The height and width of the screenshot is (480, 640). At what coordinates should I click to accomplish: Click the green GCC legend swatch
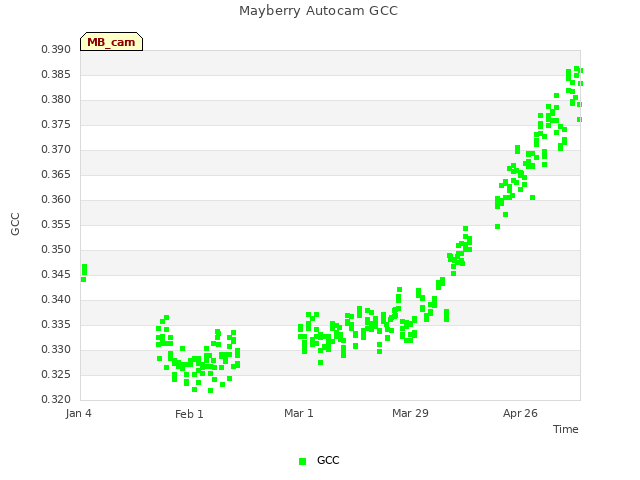pos(302,461)
